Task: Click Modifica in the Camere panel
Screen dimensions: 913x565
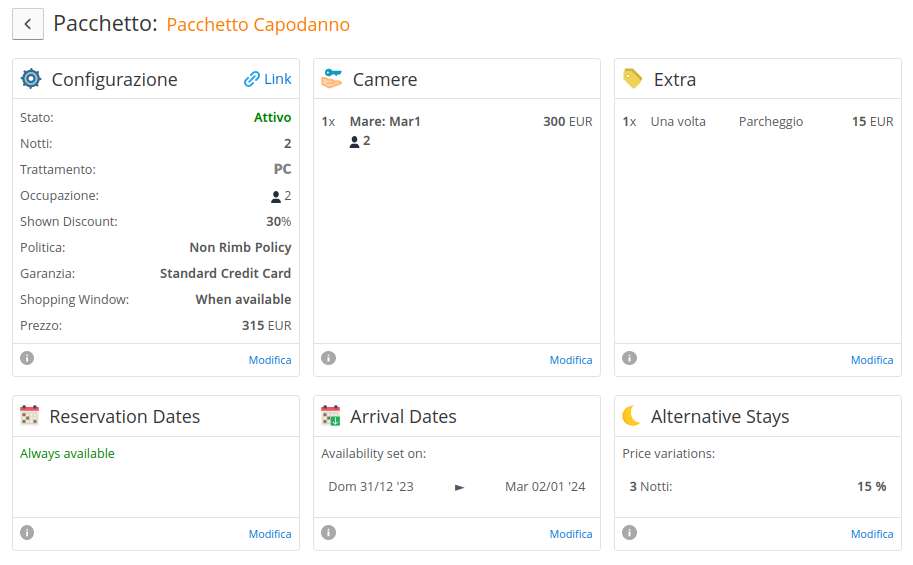Action: pyautogui.click(x=571, y=360)
